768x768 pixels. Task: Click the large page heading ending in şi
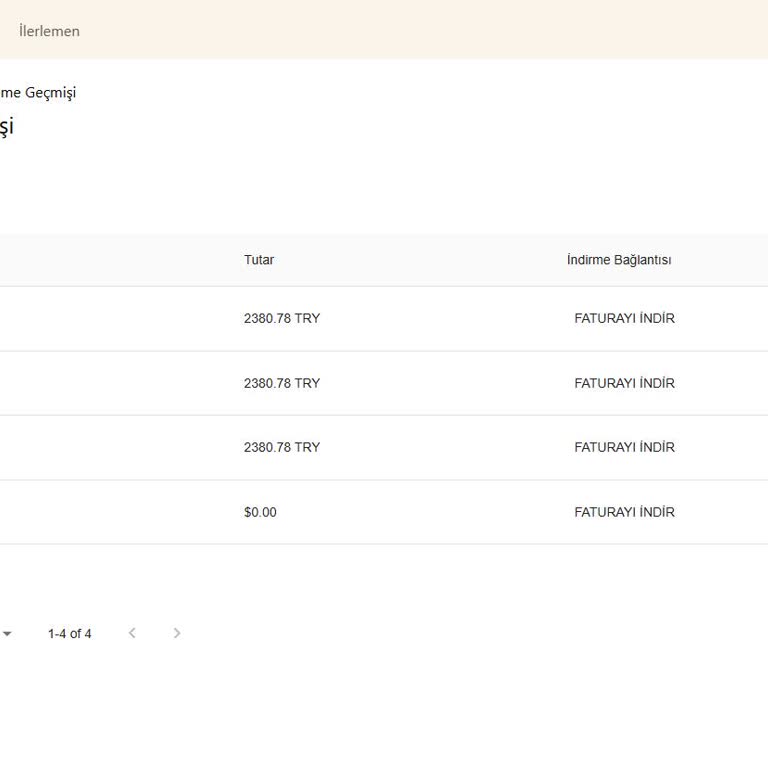tap(6, 126)
